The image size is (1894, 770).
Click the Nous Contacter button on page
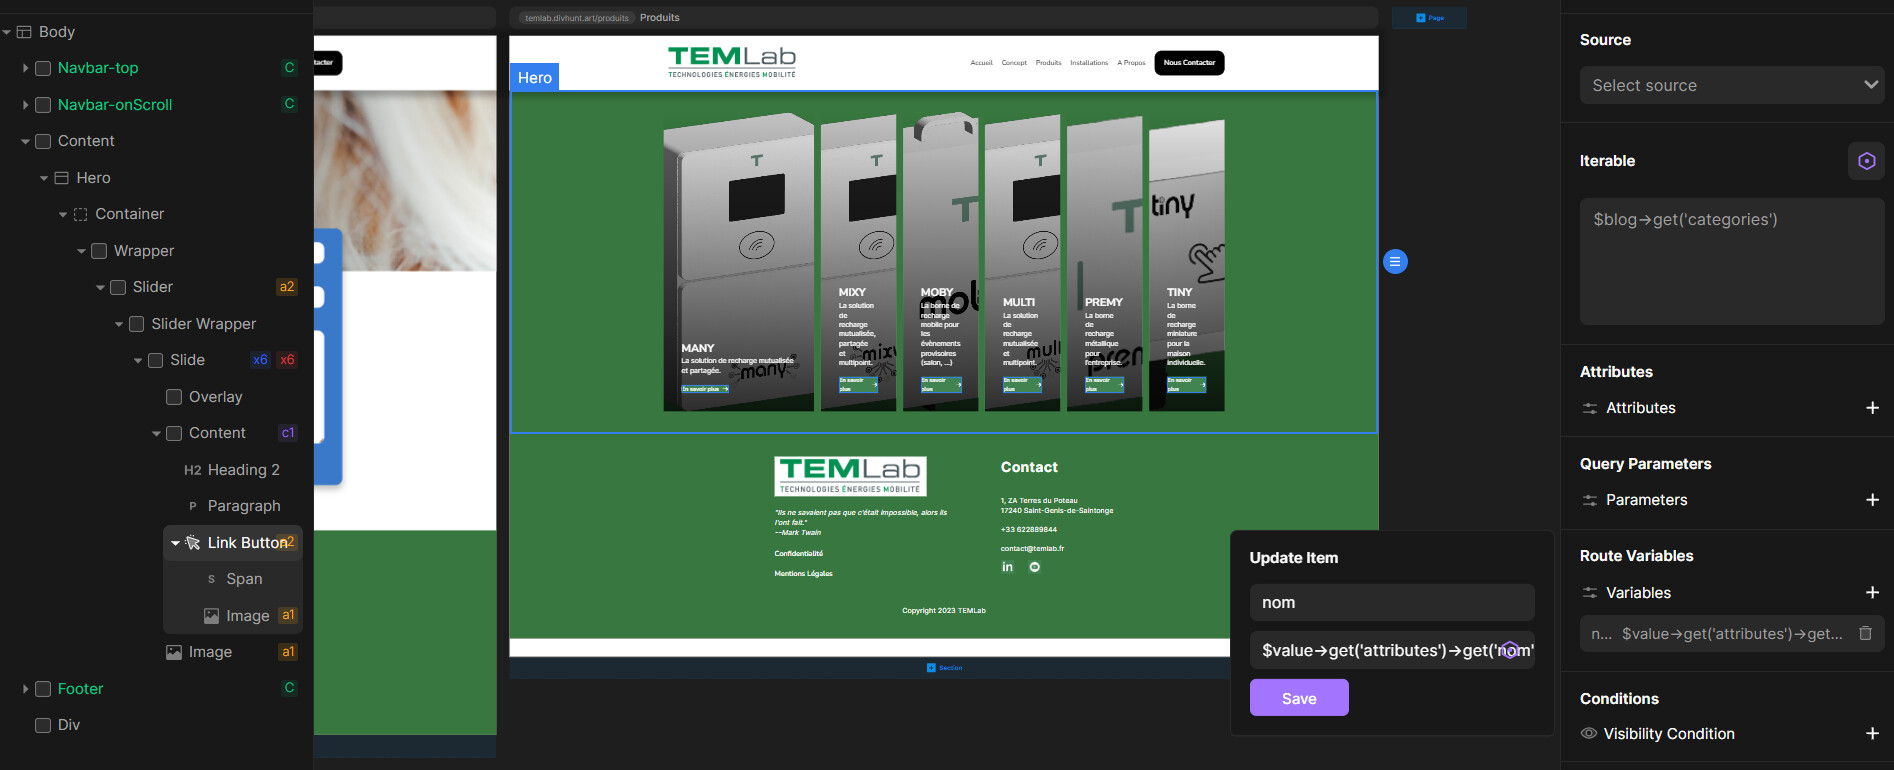(x=1189, y=63)
